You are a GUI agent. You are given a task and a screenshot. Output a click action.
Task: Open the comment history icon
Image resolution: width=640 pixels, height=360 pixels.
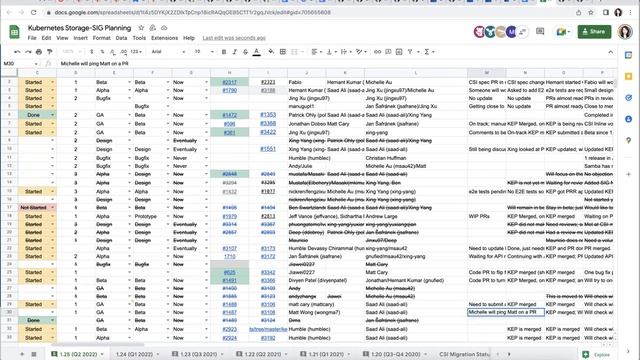(540, 31)
